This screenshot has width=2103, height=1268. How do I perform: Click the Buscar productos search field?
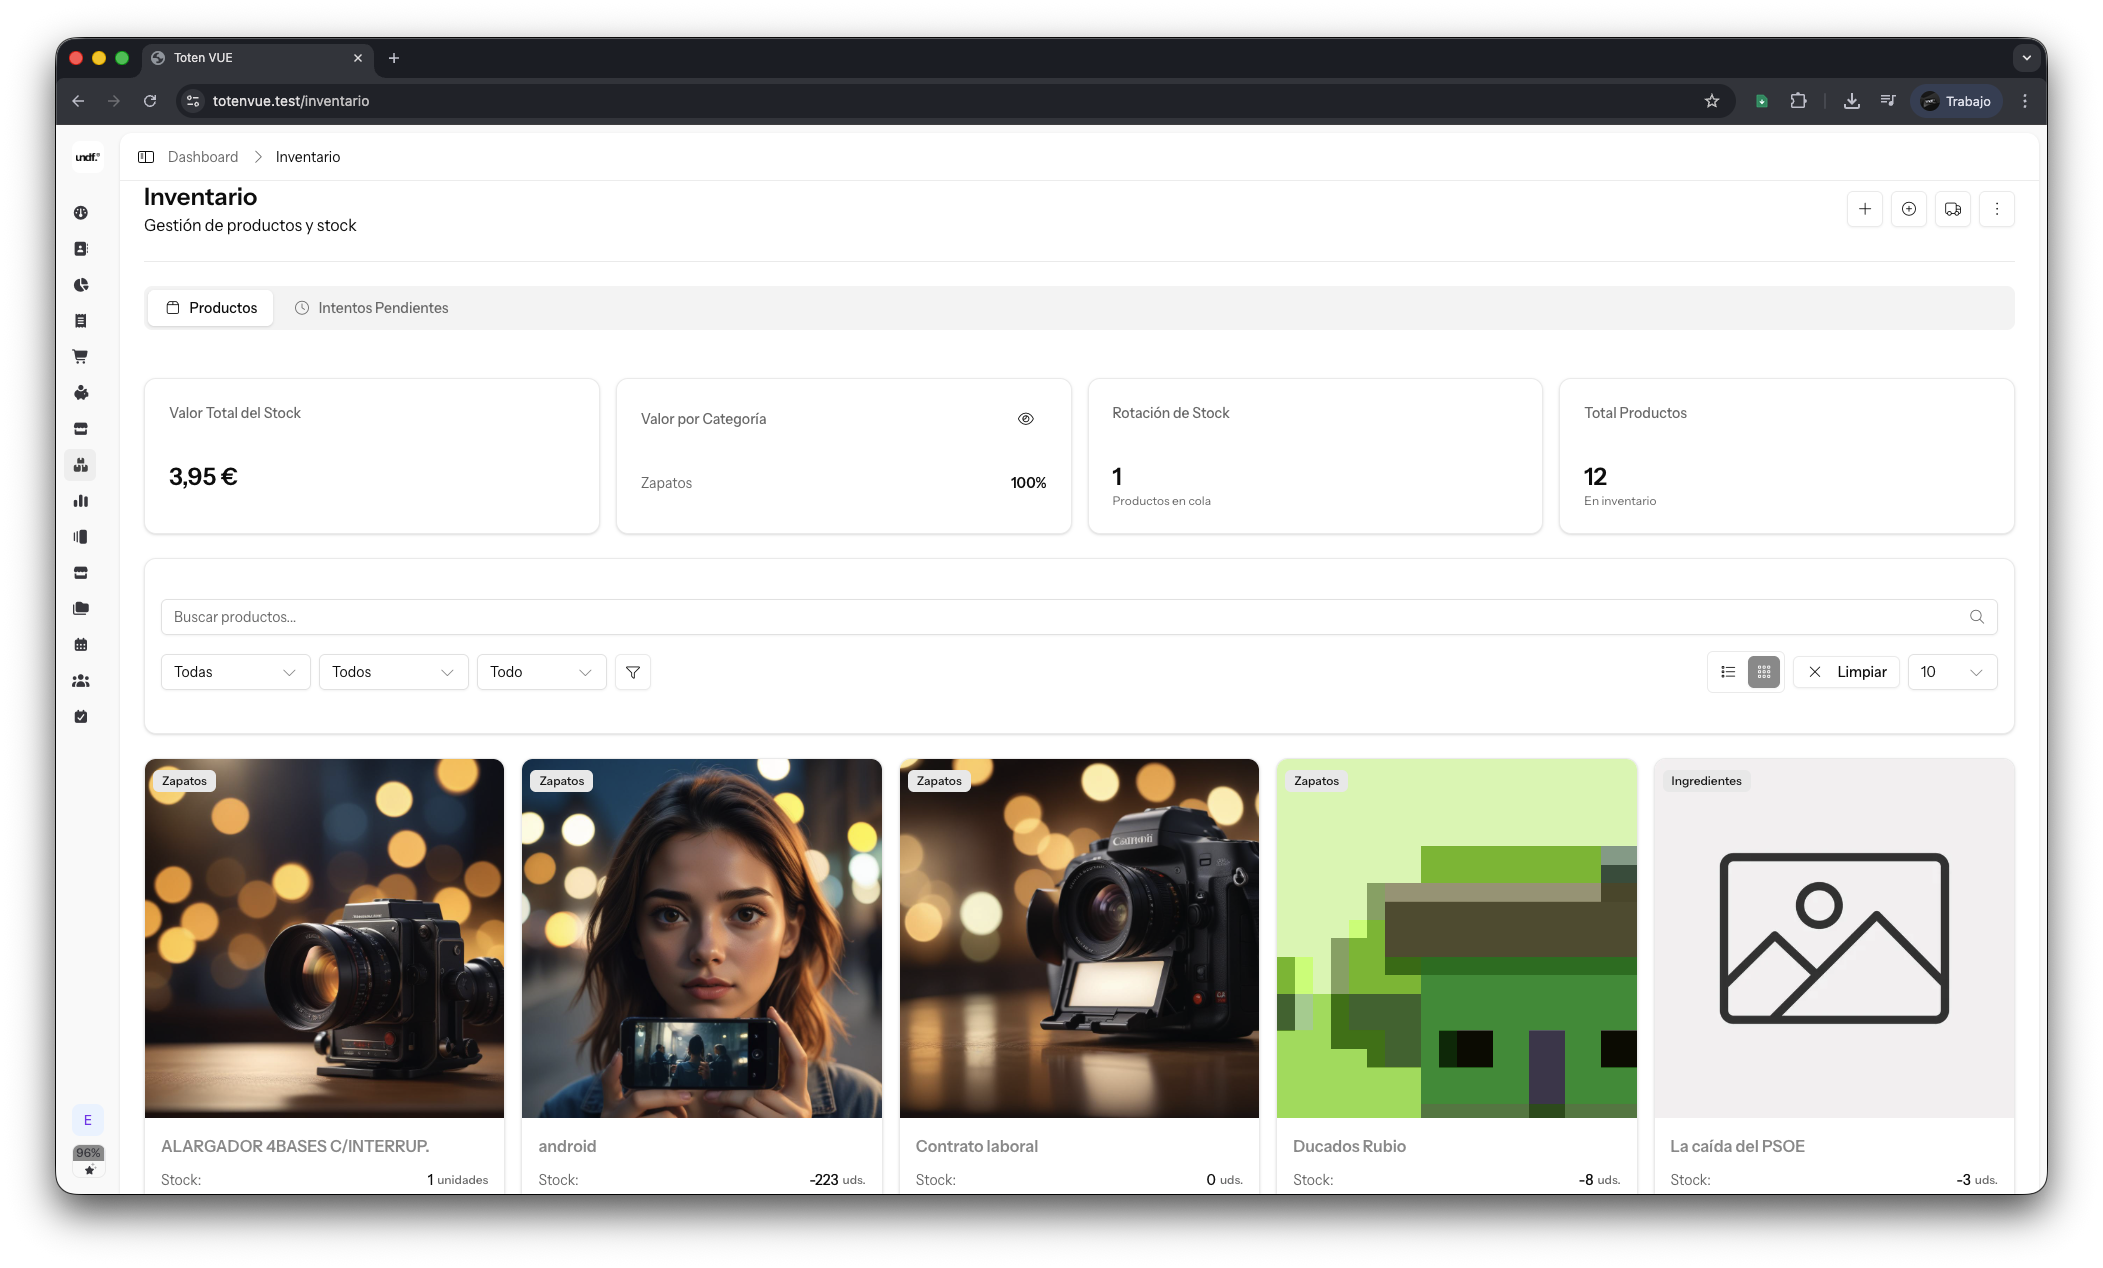pyautogui.click(x=1079, y=617)
